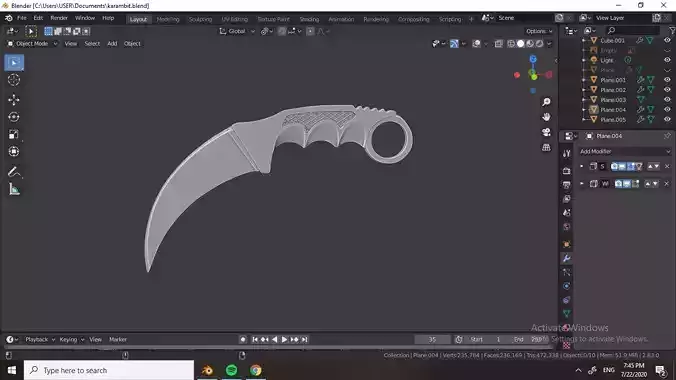
Task: Hide the Light object's eye icon
Action: 667,60
